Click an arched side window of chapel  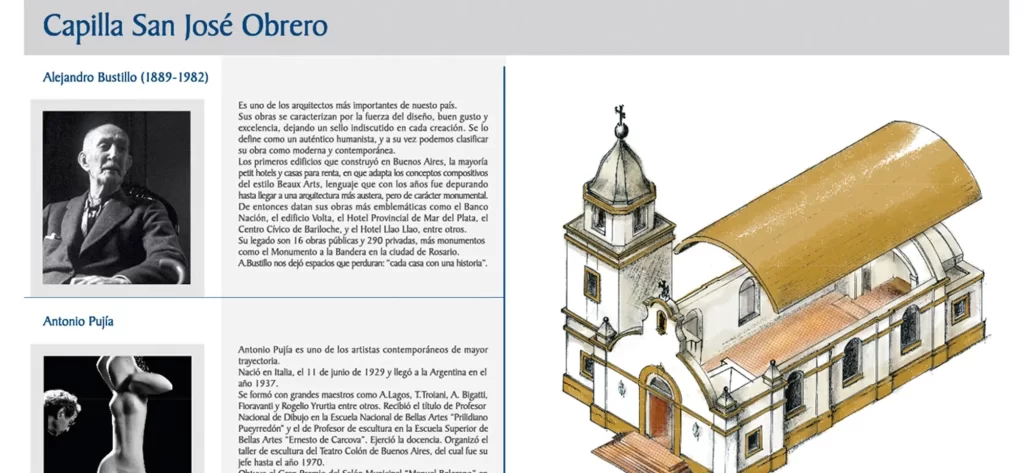851,358
